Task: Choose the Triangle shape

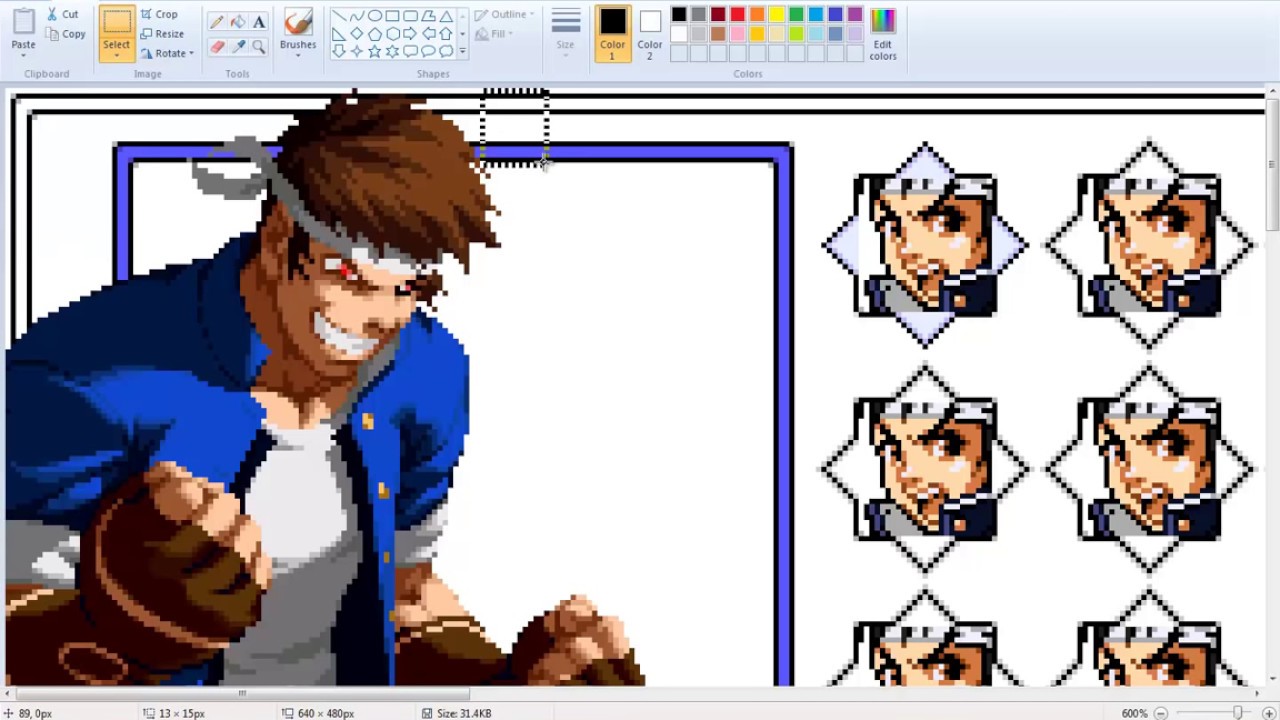Action: pyautogui.click(x=447, y=16)
